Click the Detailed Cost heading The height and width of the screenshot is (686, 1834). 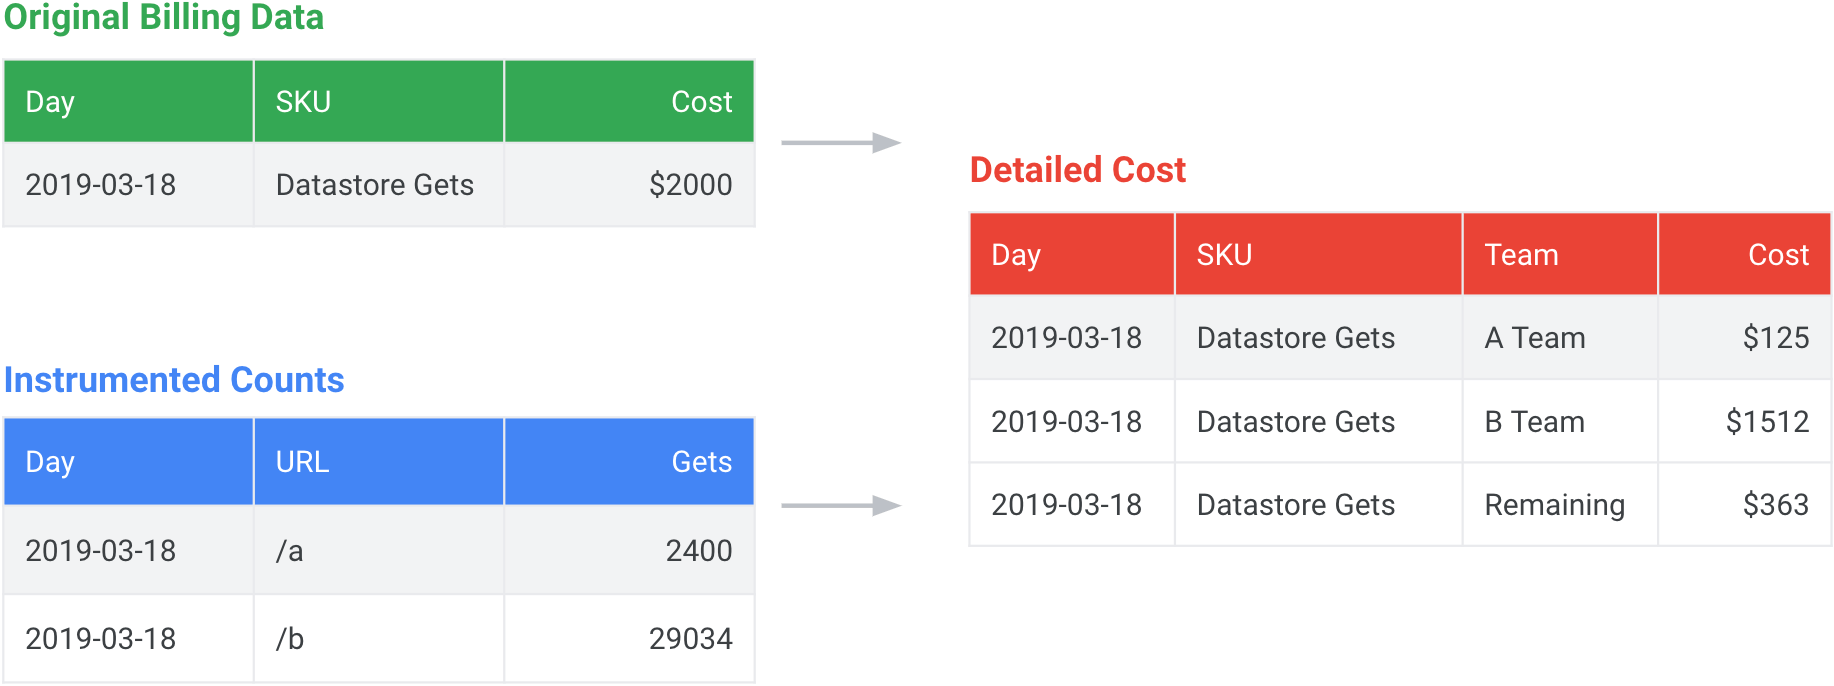[1077, 170]
